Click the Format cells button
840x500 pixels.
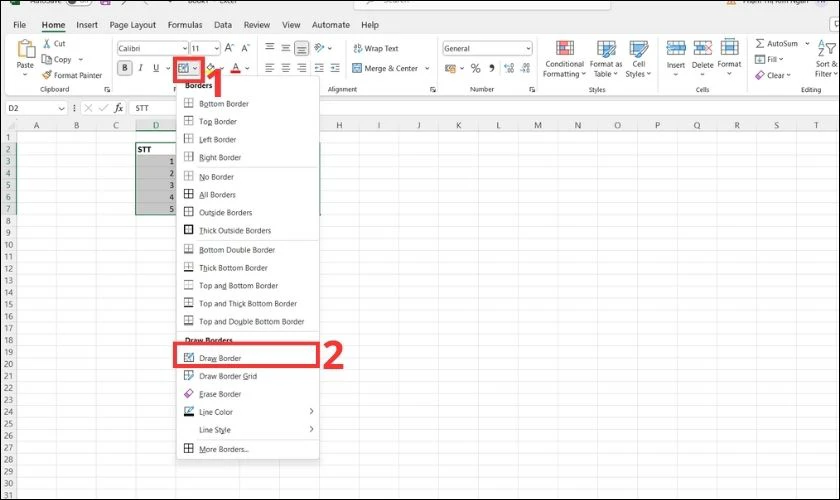pyautogui.click(x=729, y=57)
